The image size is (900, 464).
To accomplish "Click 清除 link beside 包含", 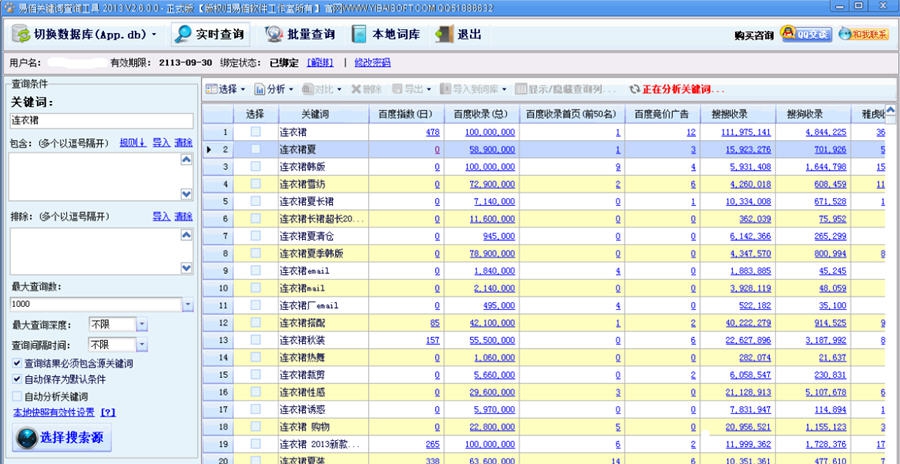I will click(184, 142).
